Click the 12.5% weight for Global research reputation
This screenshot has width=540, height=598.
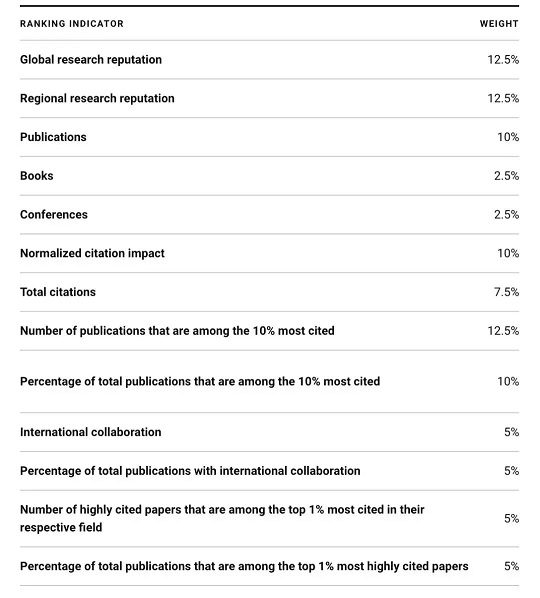tap(503, 60)
